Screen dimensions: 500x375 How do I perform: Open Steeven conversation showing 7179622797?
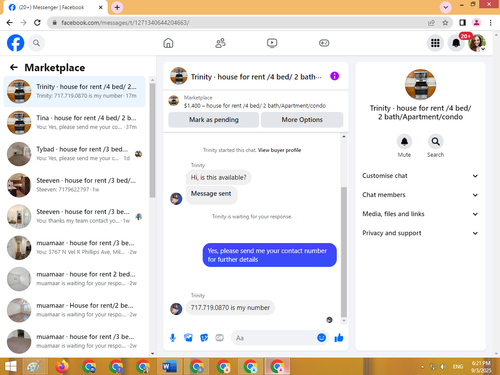[74, 185]
